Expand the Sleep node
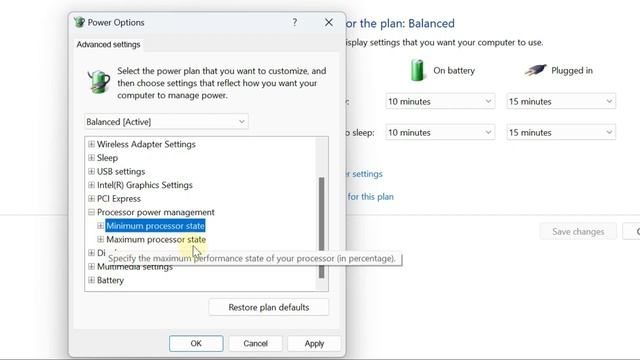Screen dimensions: 640x360 point(91,158)
